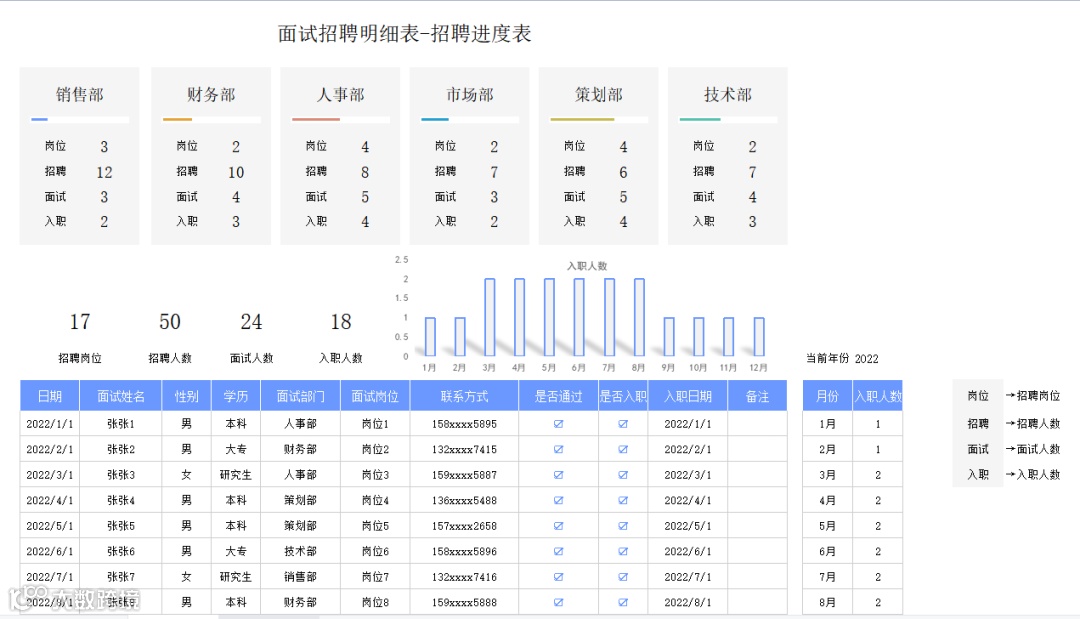Click the 市场部 card title
This screenshot has width=1080, height=619.
tap(470, 94)
